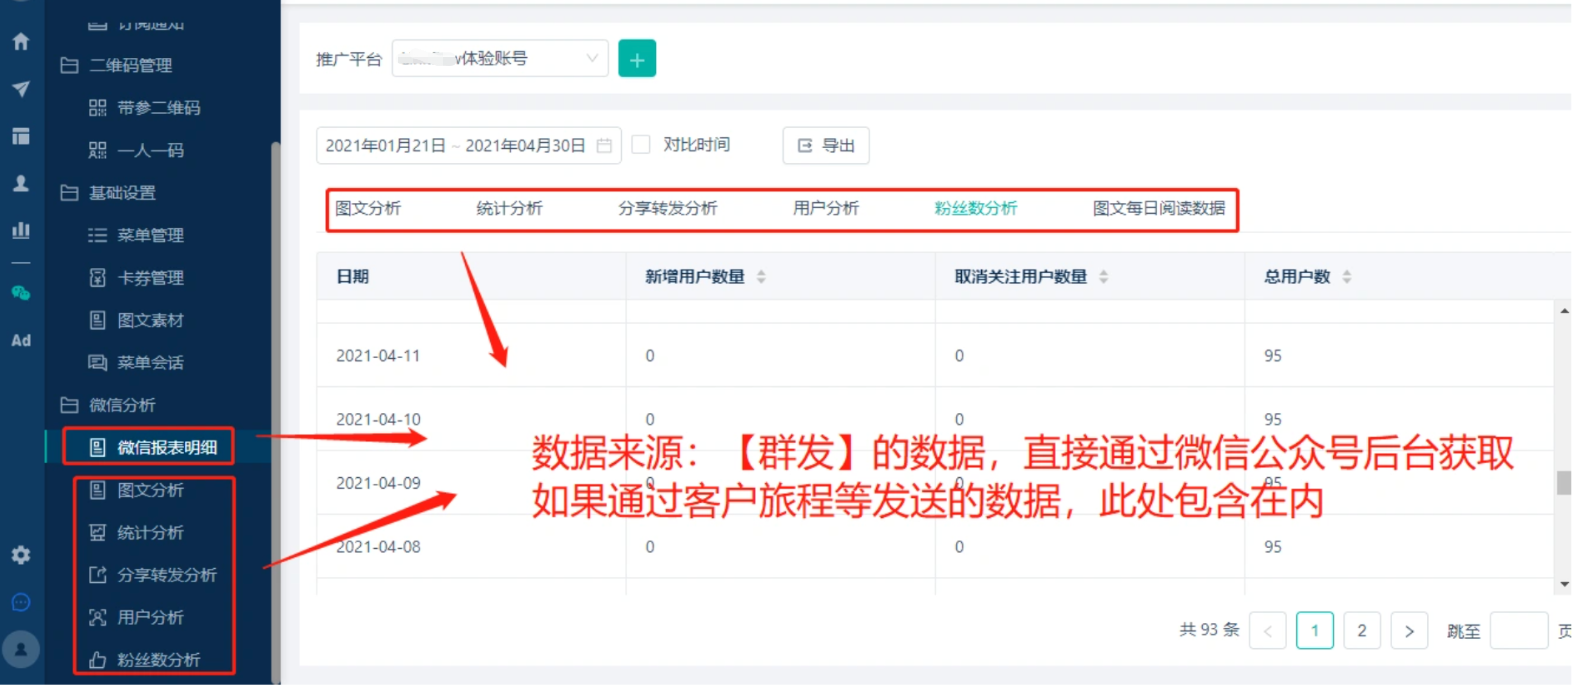Click the 导出 export button

[826, 145]
